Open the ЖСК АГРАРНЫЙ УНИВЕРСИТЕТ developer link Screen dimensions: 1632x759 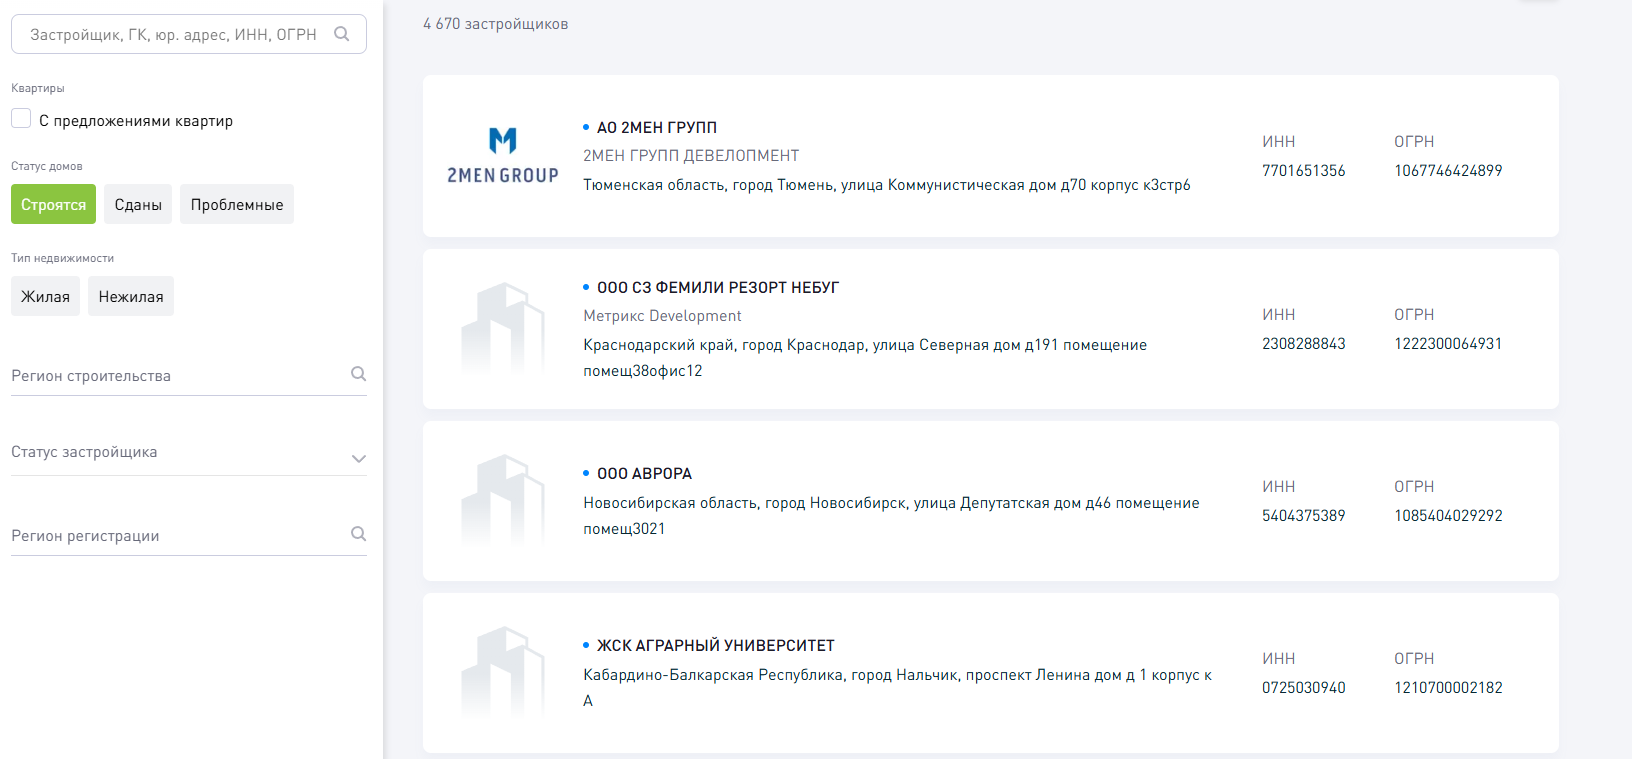tap(716, 646)
